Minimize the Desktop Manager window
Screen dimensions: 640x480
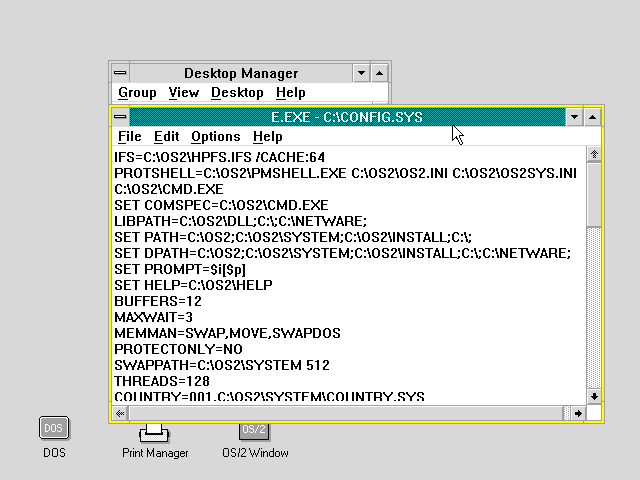(x=361, y=73)
